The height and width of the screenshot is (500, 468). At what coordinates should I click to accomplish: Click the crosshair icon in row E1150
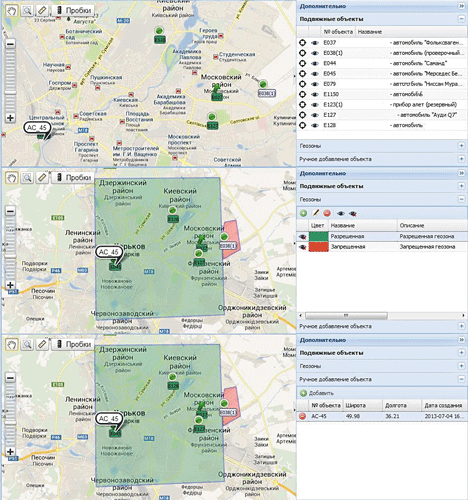coord(302,94)
